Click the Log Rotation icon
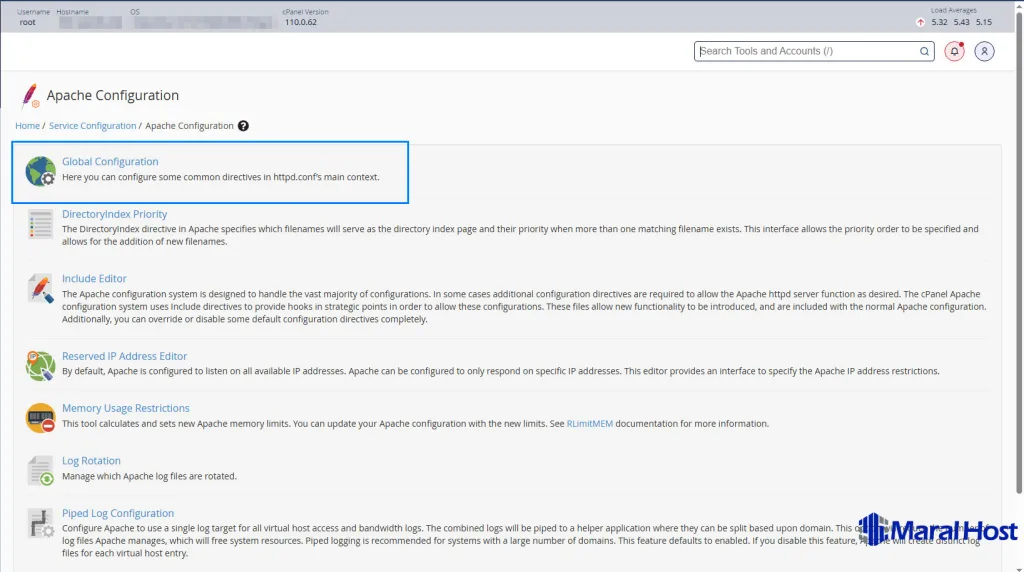 [x=40, y=471]
